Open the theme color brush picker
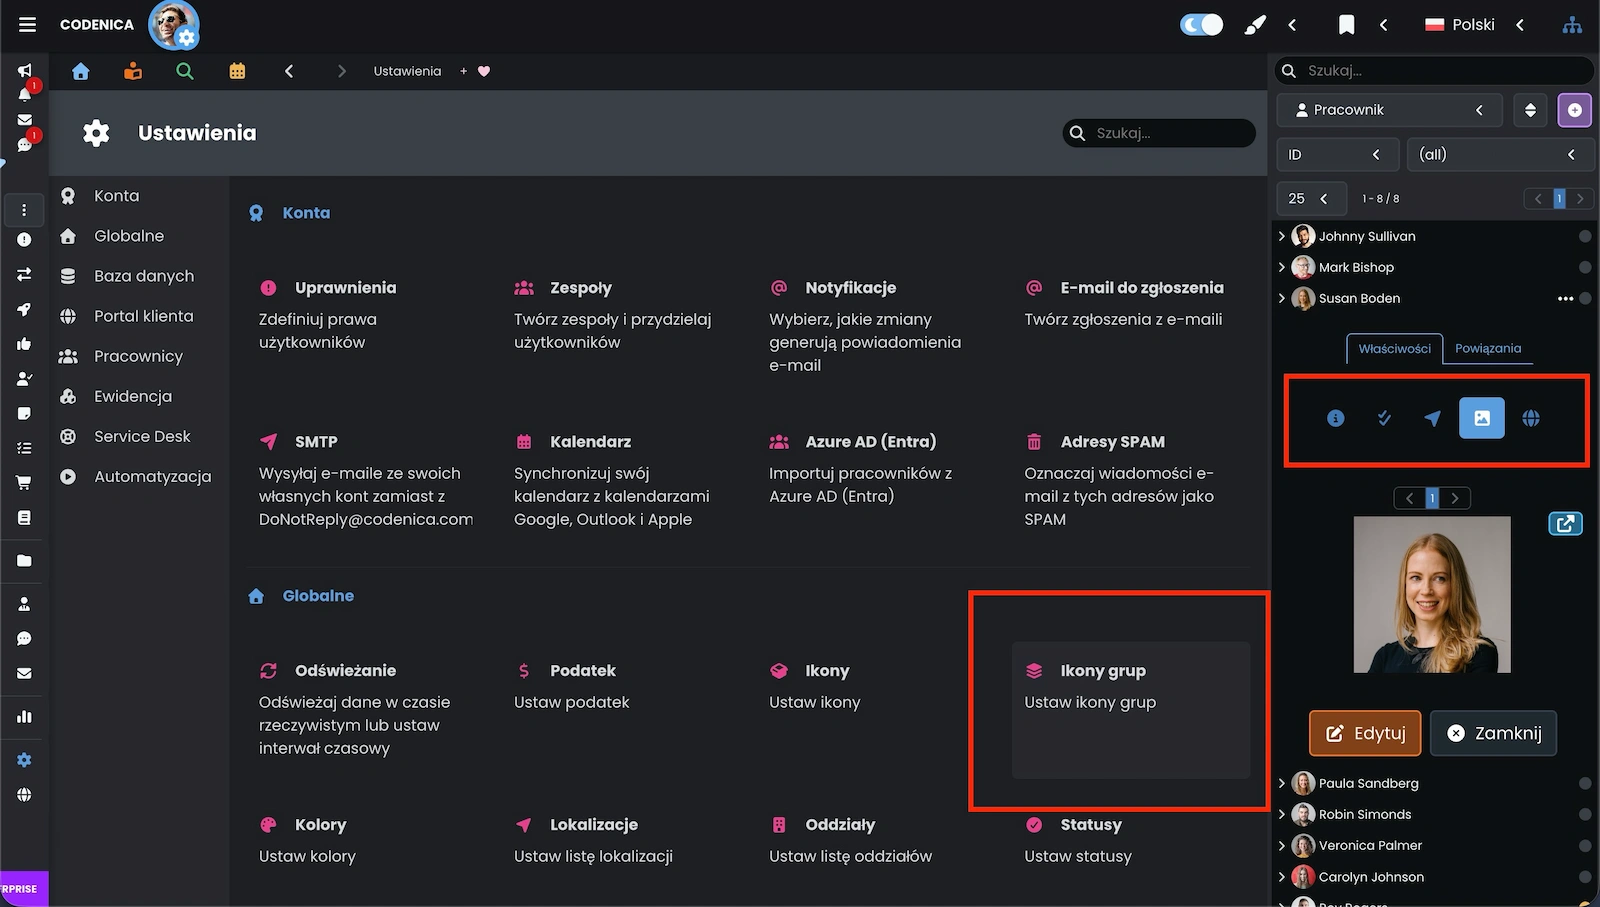Screen dimensions: 1600x907 click(x=1254, y=24)
